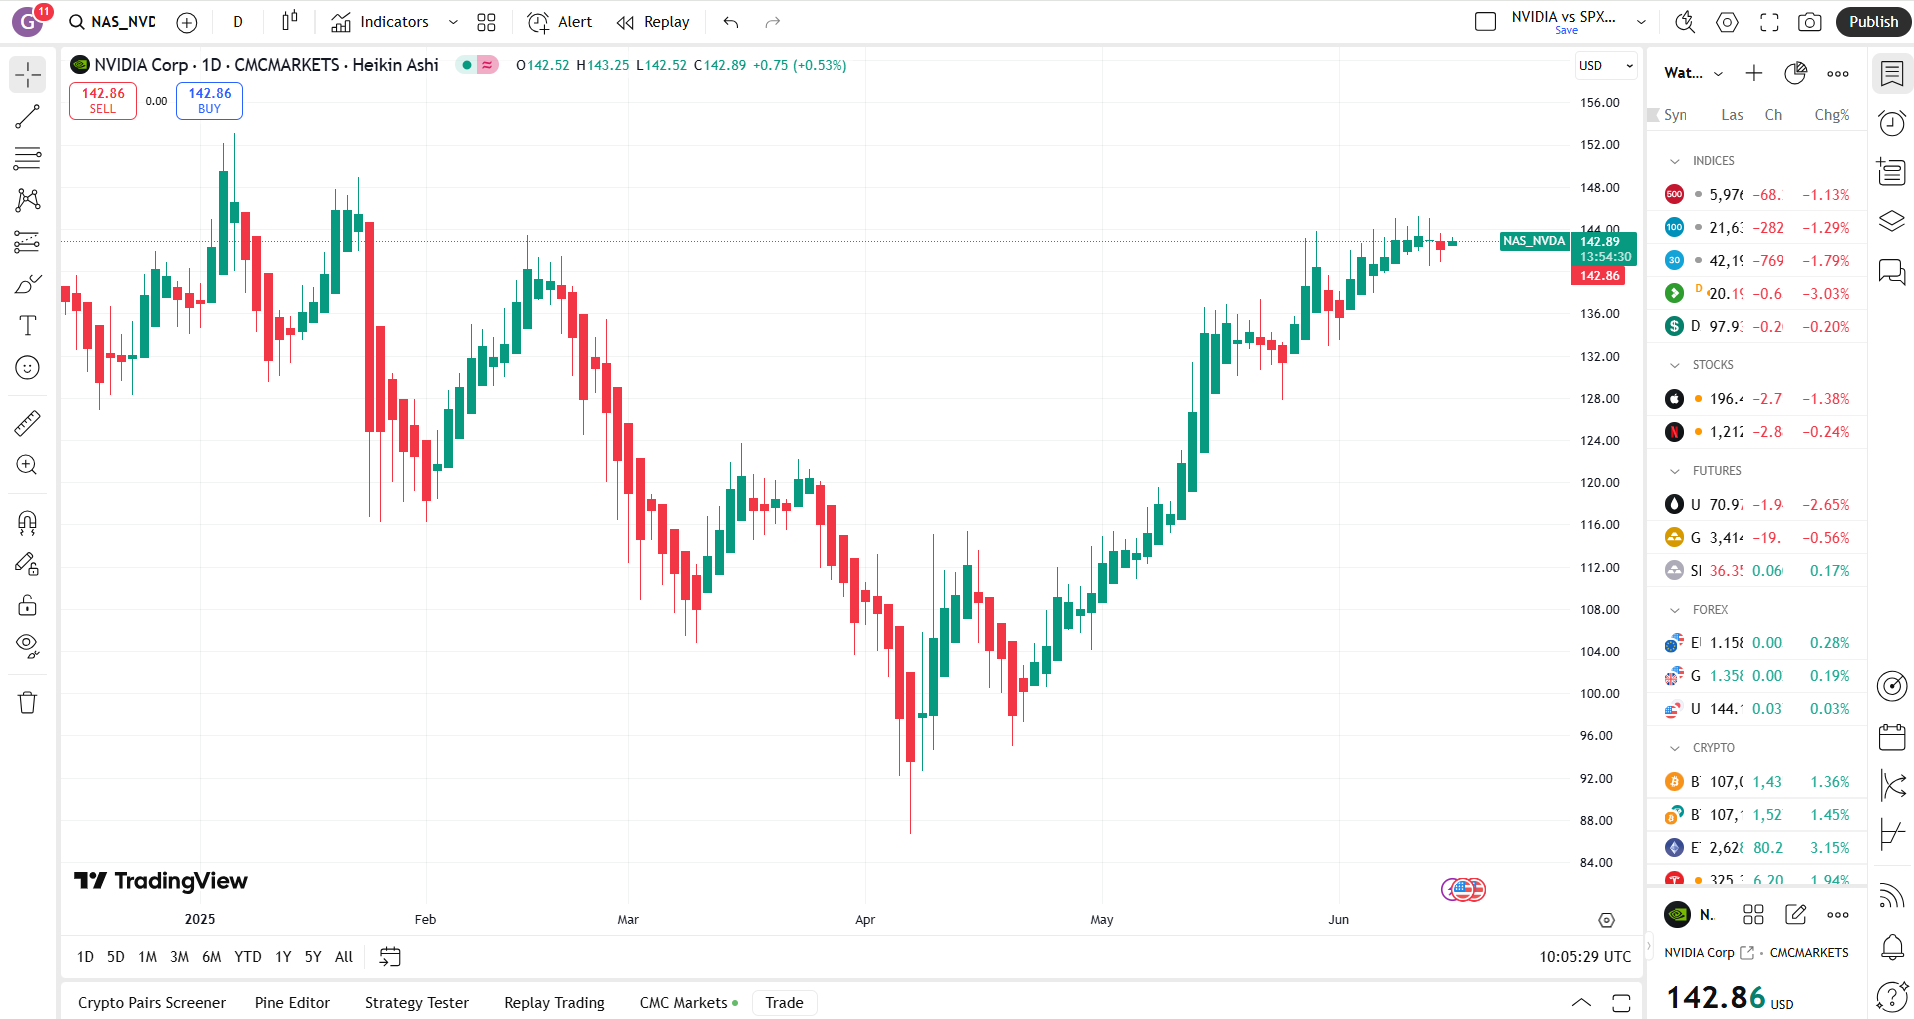1914x1019 pixels.
Task: Select the text annotation tool
Action: (28, 325)
